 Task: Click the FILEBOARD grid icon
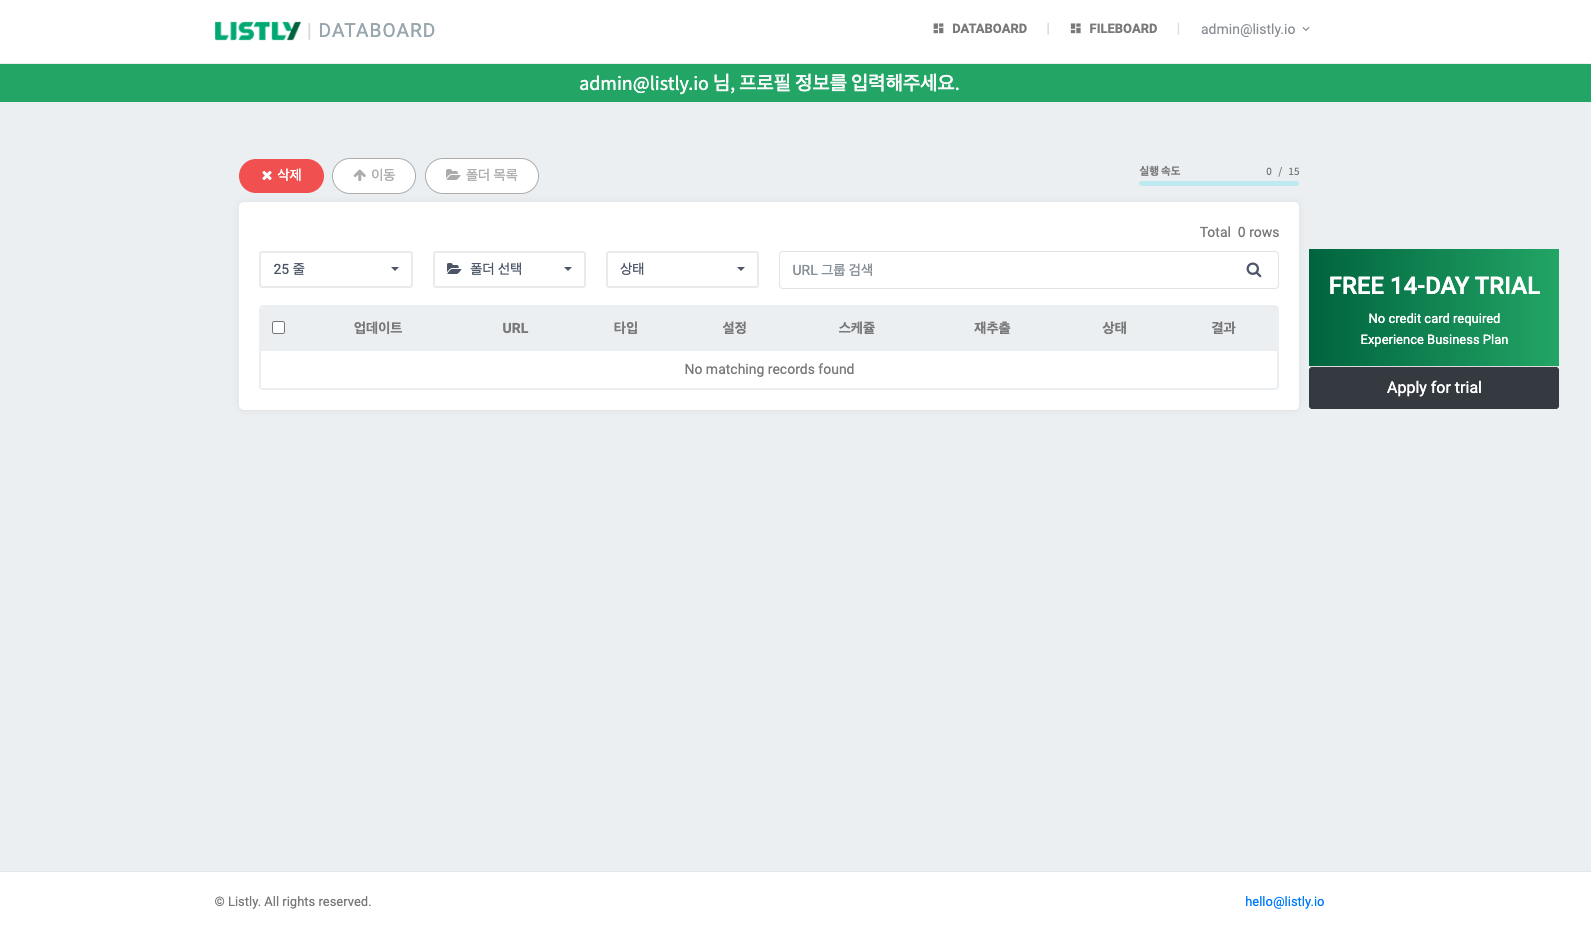[x=1076, y=29]
